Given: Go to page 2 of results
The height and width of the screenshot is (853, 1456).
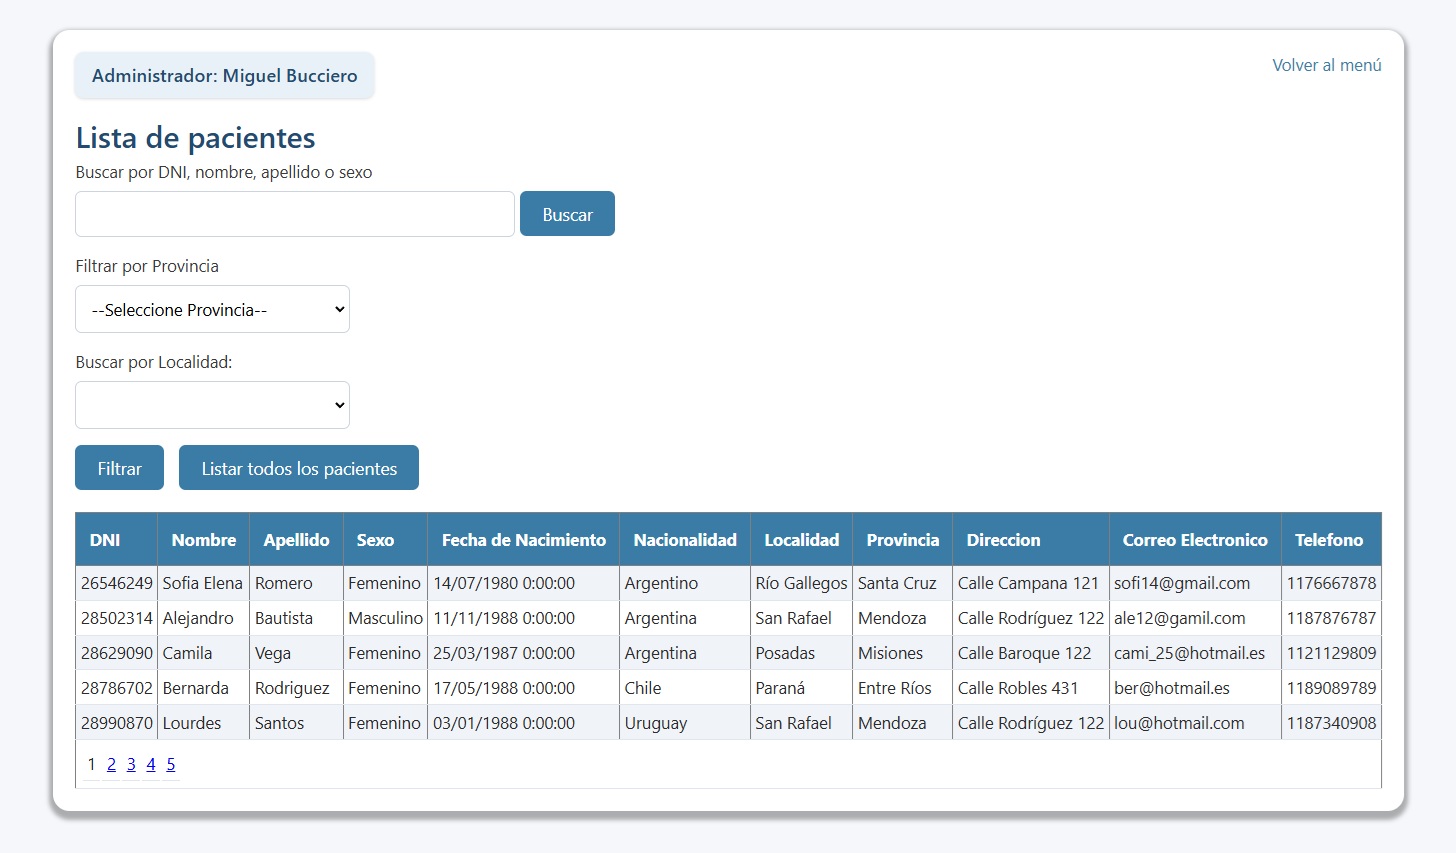Looking at the screenshot, I should tap(111, 764).
